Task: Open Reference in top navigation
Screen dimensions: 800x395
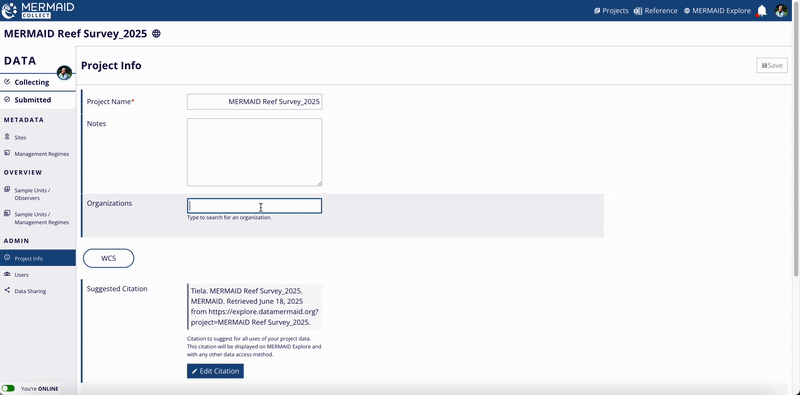Action: click(656, 11)
